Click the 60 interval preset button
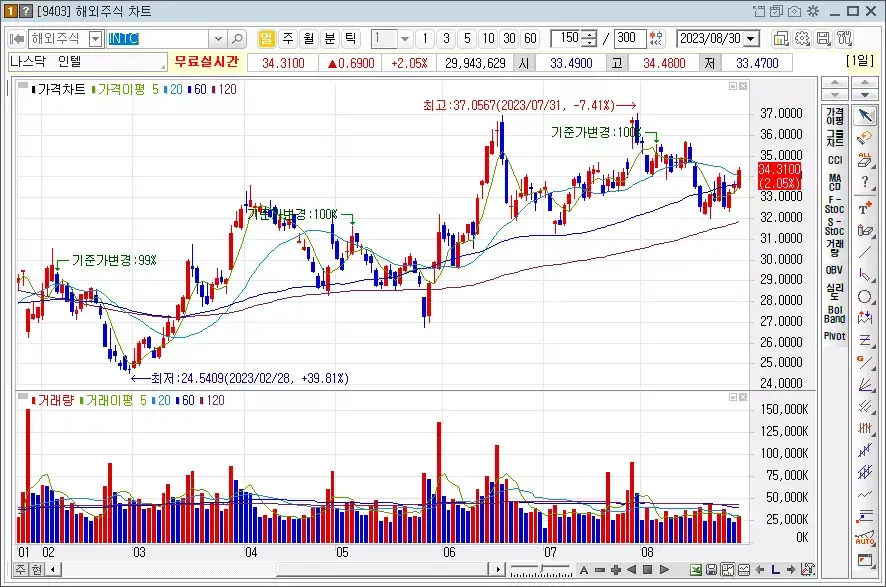 click(x=530, y=38)
